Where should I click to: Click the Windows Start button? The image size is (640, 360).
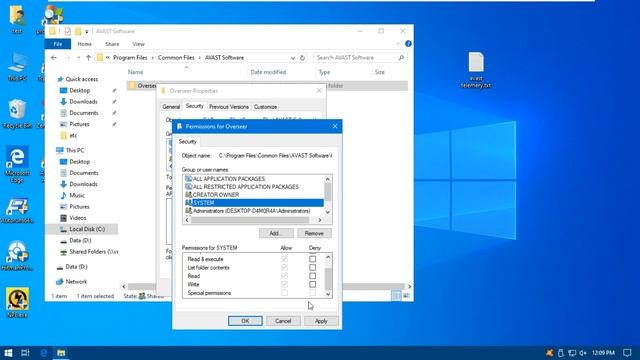coord(8,353)
